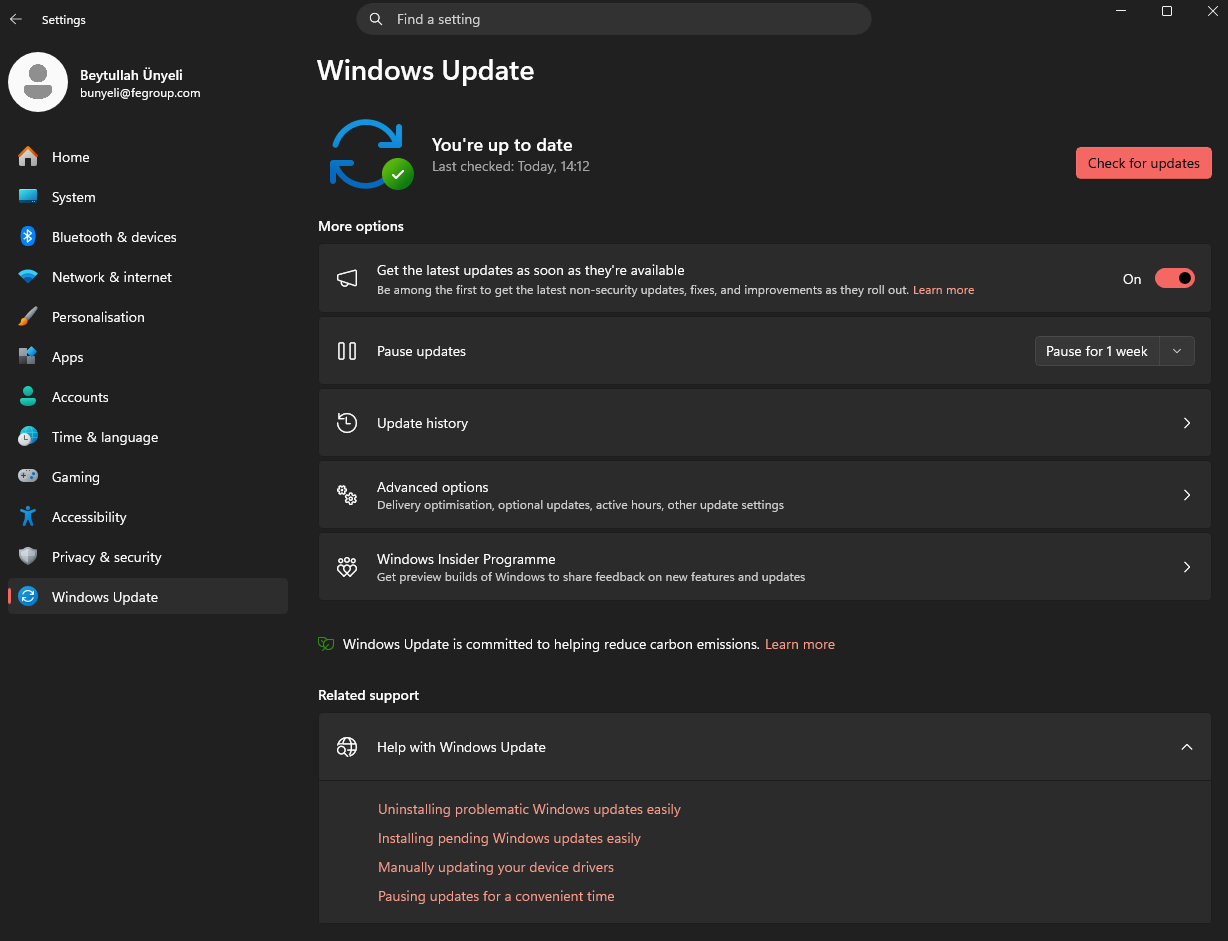The height and width of the screenshot is (941, 1228).
Task: Click the megaphone icon for latest updates
Action: tap(347, 278)
